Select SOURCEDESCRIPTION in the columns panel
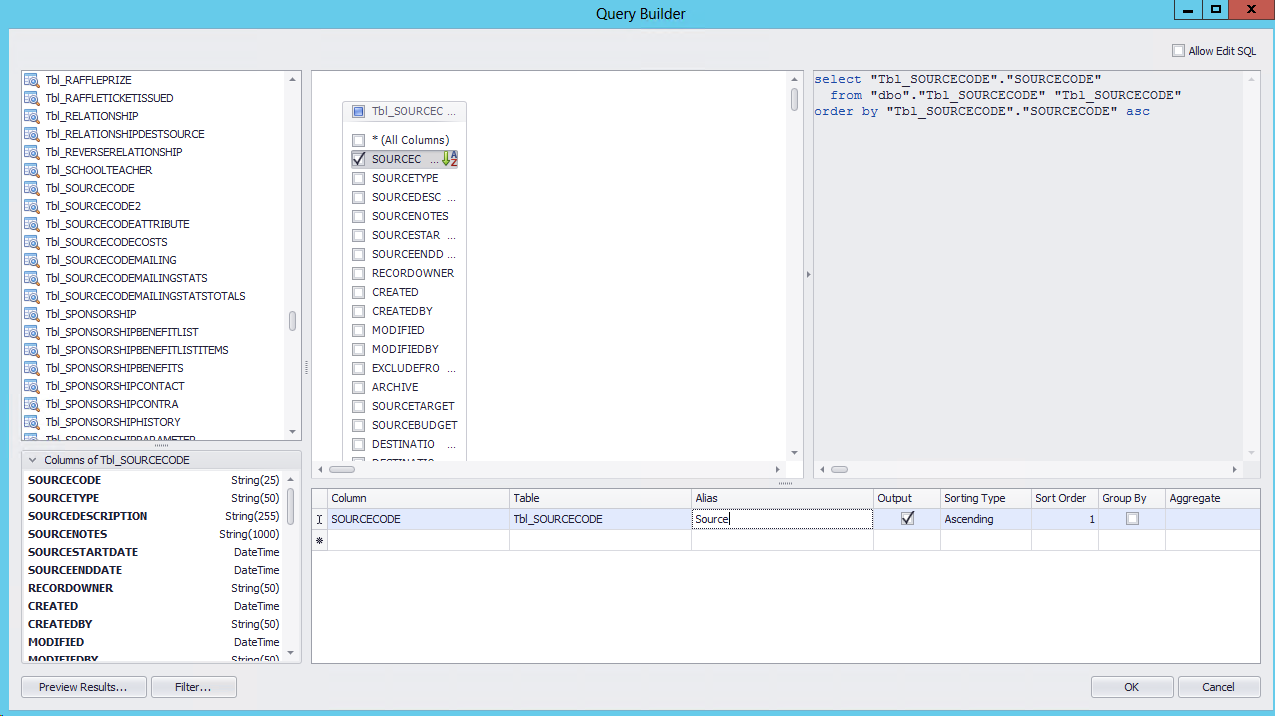The width and height of the screenshot is (1275, 716). pos(153,516)
